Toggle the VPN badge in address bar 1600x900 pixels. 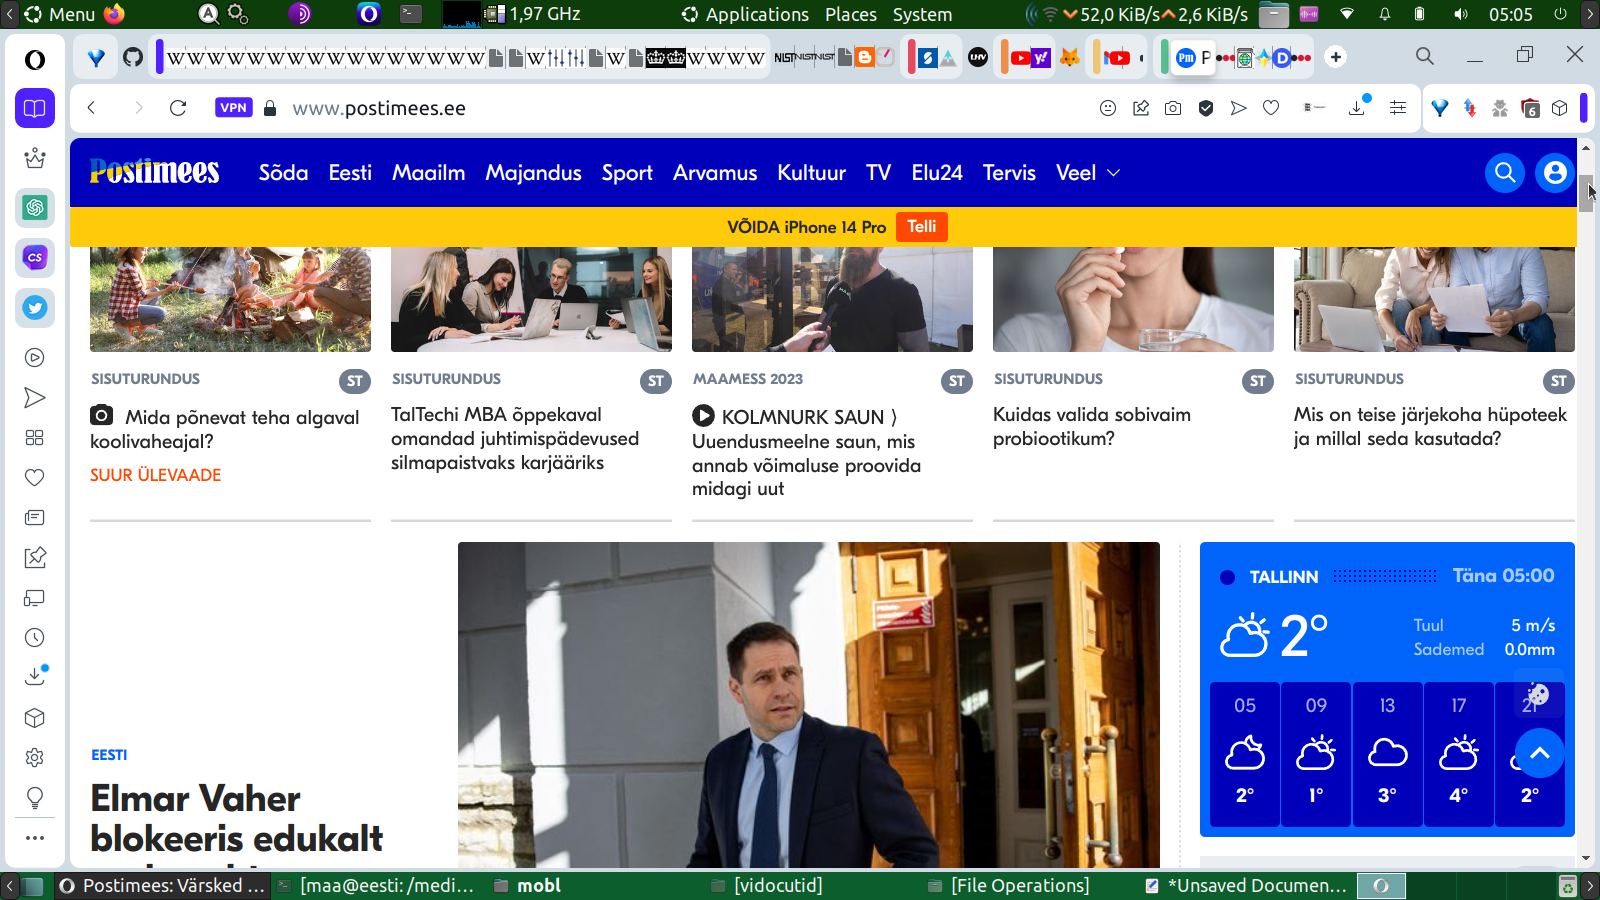(x=233, y=108)
